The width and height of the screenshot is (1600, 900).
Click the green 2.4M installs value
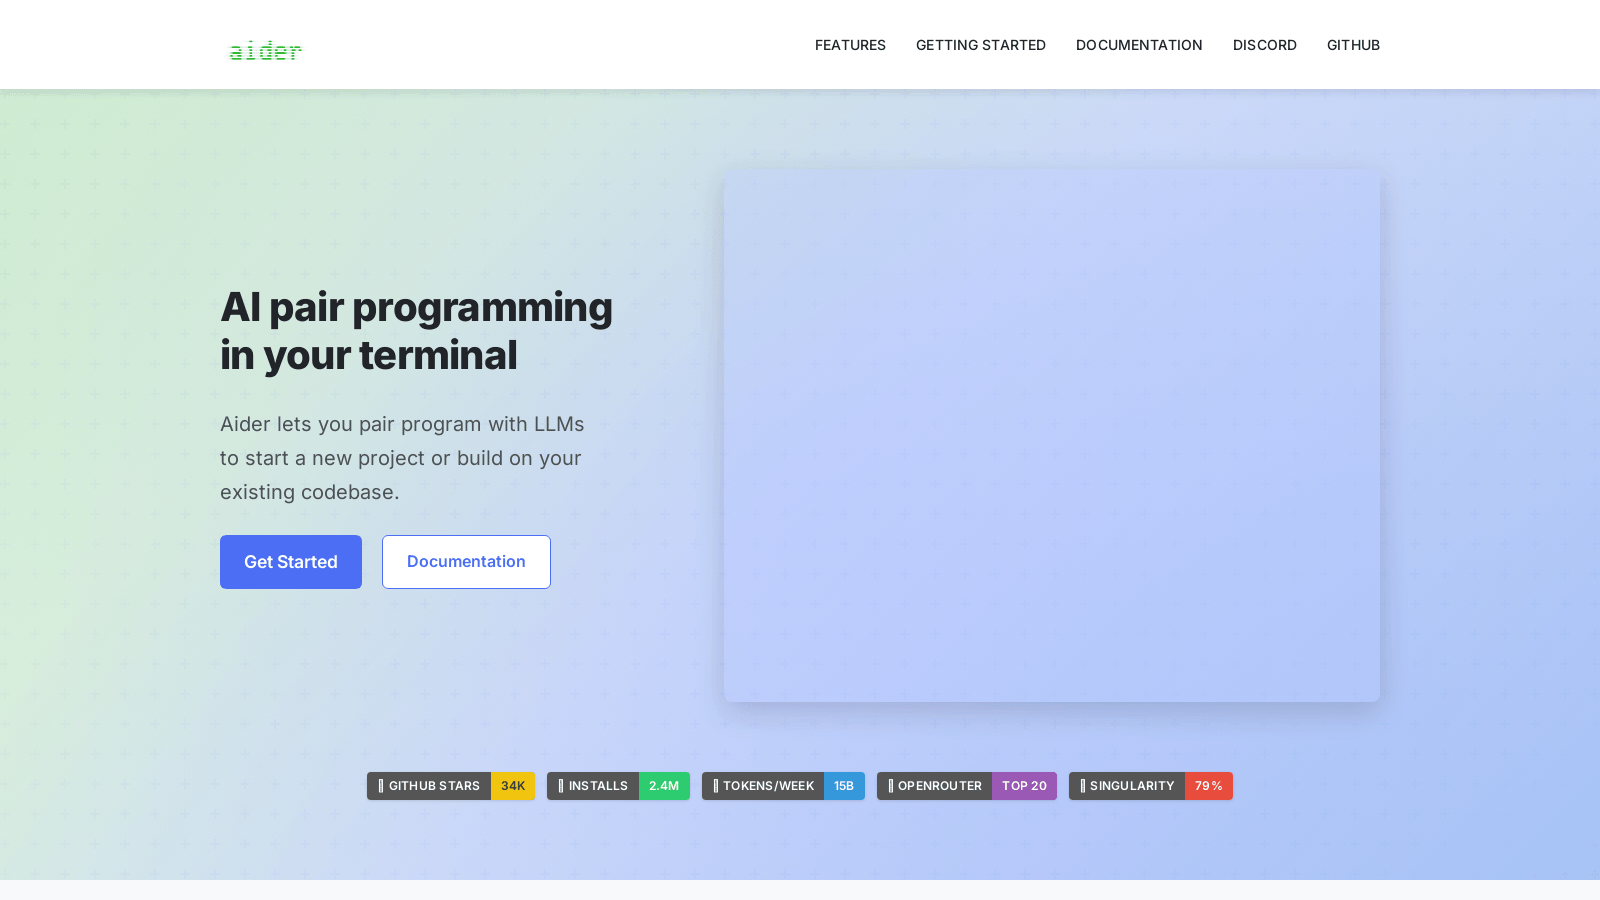(x=664, y=786)
